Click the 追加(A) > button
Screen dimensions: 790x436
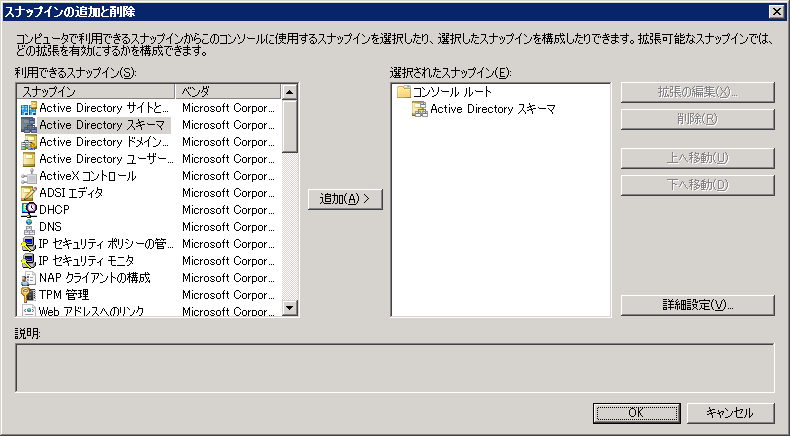coord(345,199)
